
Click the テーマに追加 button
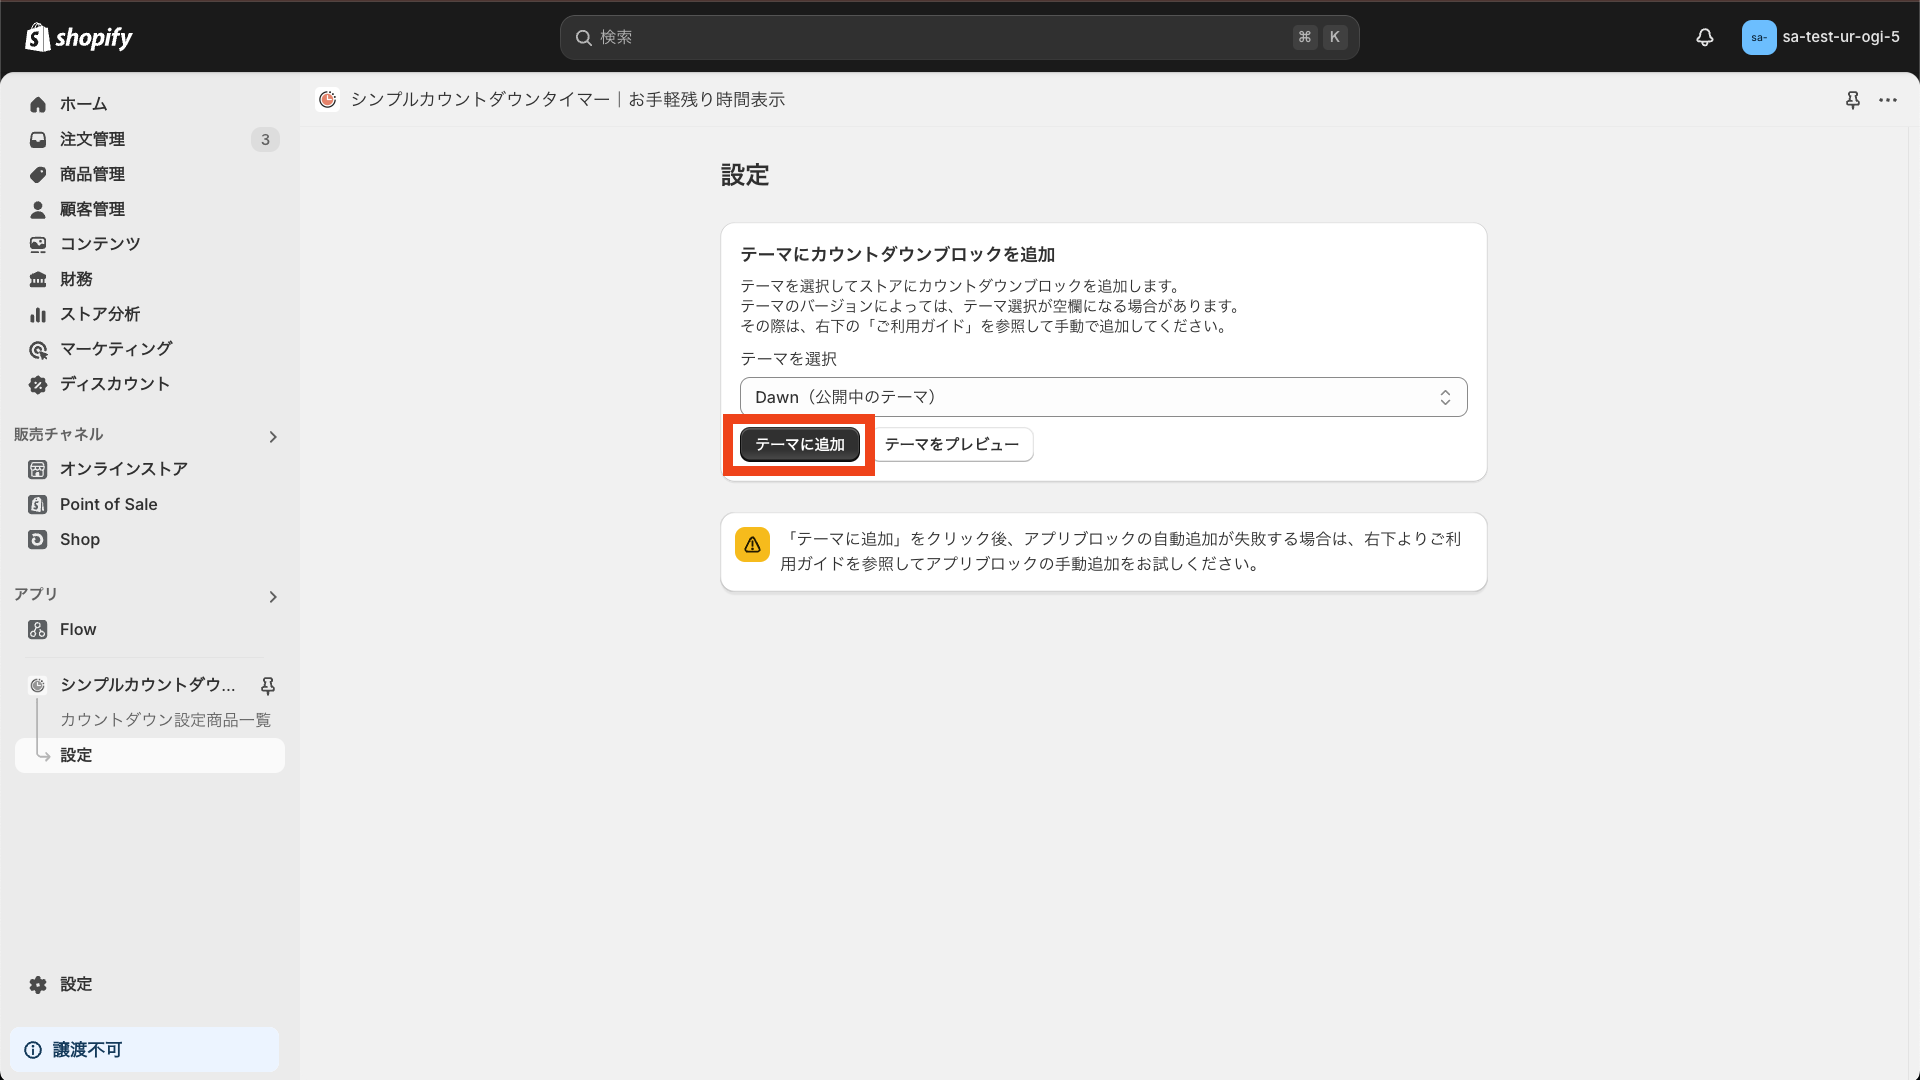coord(799,444)
